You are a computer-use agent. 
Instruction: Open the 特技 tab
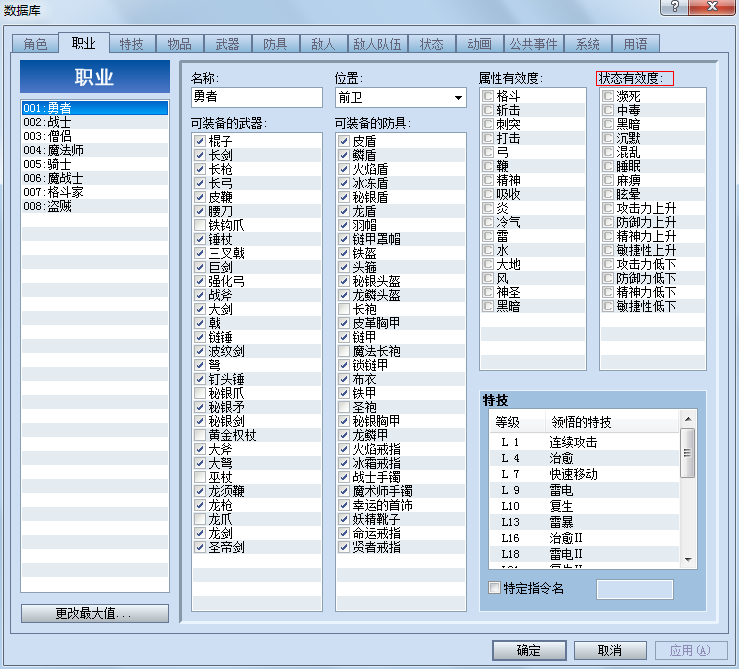coord(131,44)
